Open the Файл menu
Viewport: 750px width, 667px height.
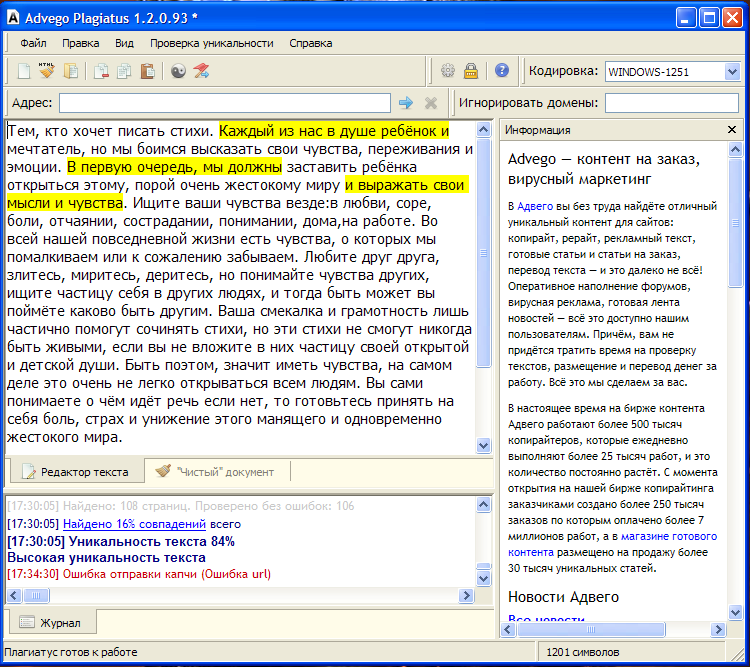[x=33, y=43]
